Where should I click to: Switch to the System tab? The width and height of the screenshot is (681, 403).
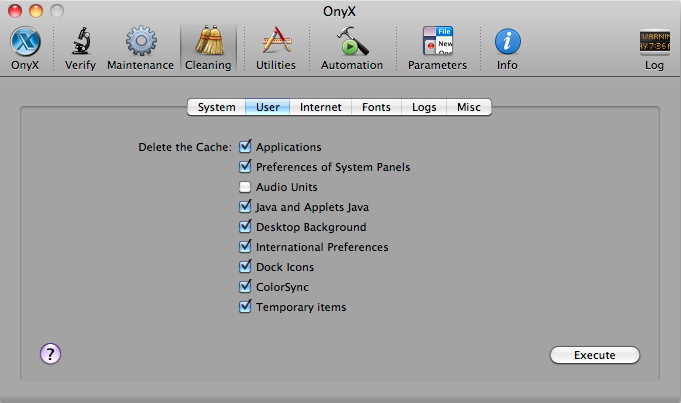[216, 107]
